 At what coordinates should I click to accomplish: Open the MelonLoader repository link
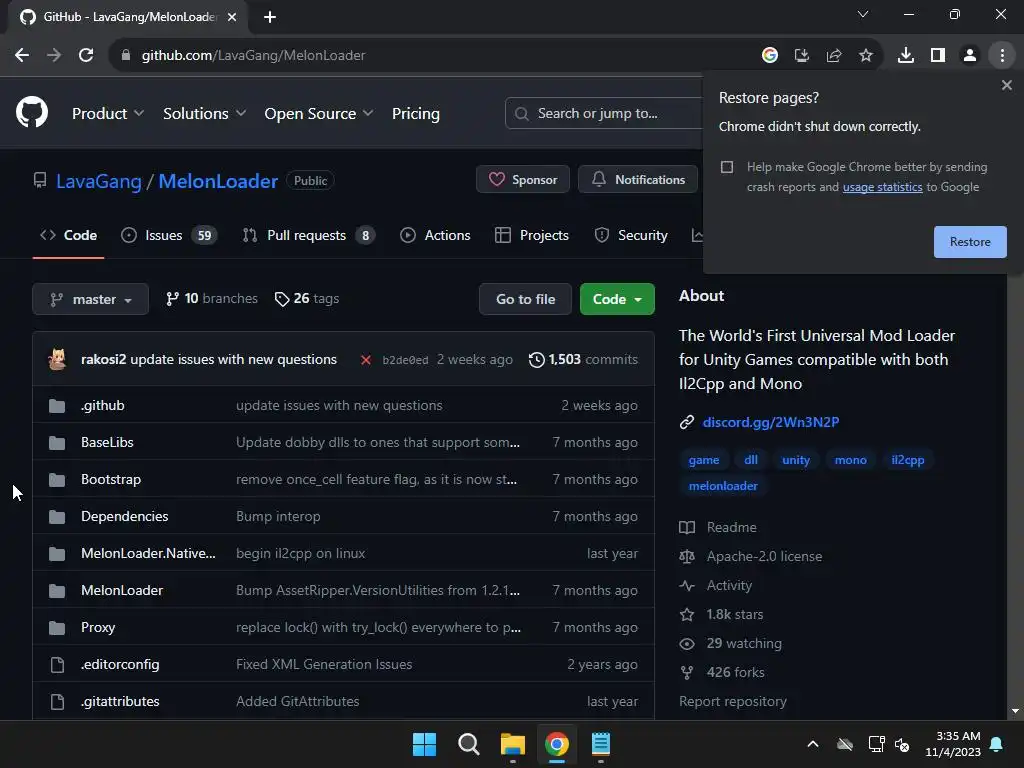click(218, 181)
